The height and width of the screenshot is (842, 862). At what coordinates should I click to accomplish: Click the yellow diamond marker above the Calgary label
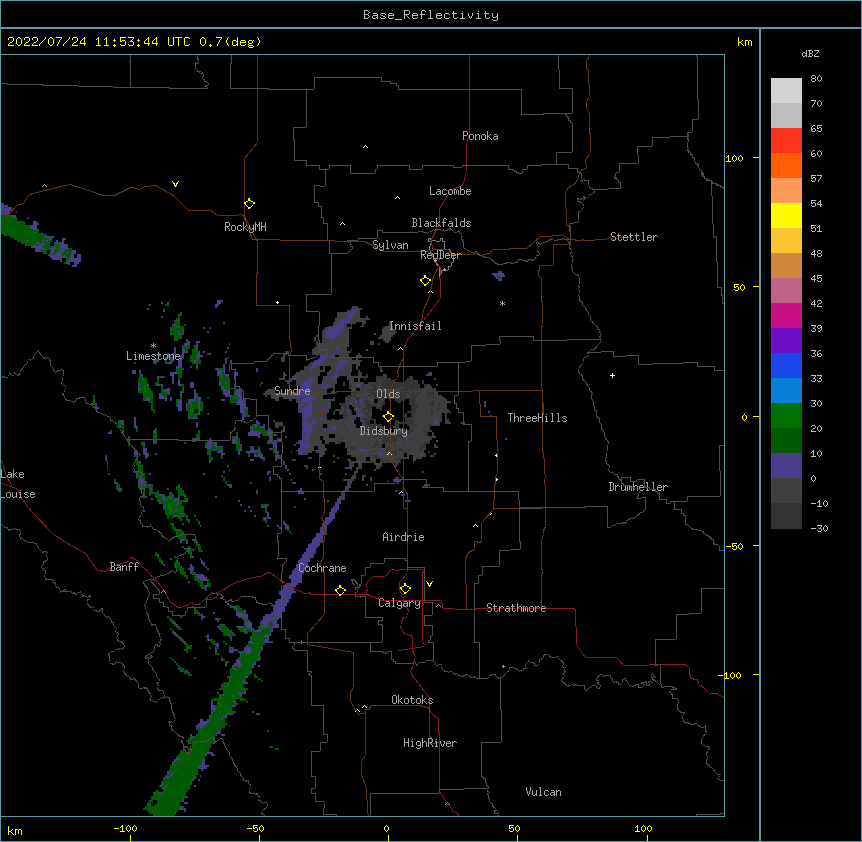point(405,589)
